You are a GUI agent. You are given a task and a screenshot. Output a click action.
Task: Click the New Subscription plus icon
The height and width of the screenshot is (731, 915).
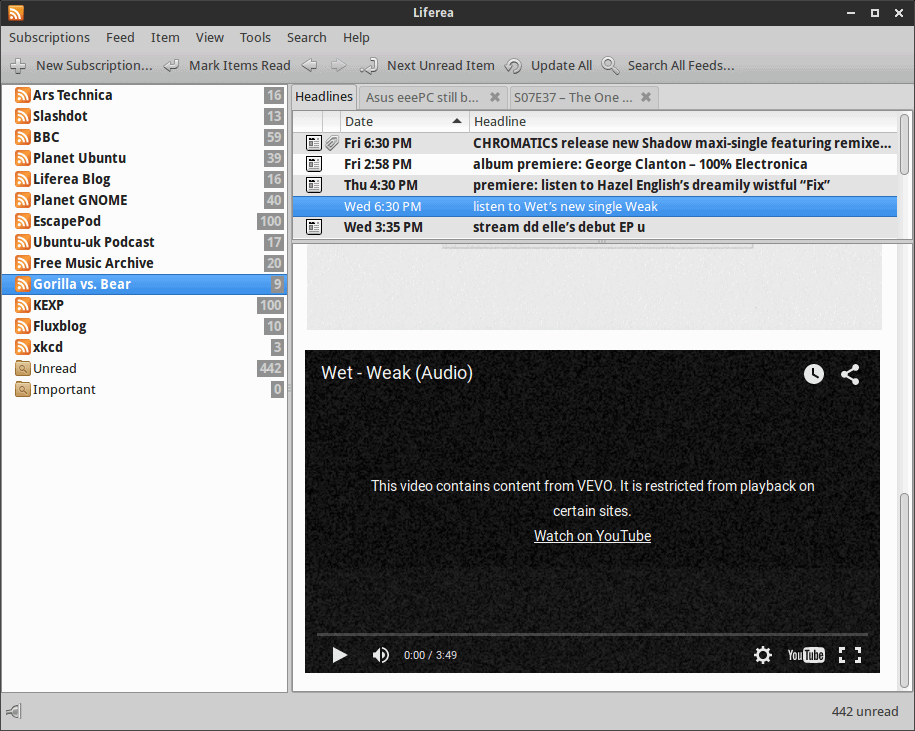[x=18, y=66]
